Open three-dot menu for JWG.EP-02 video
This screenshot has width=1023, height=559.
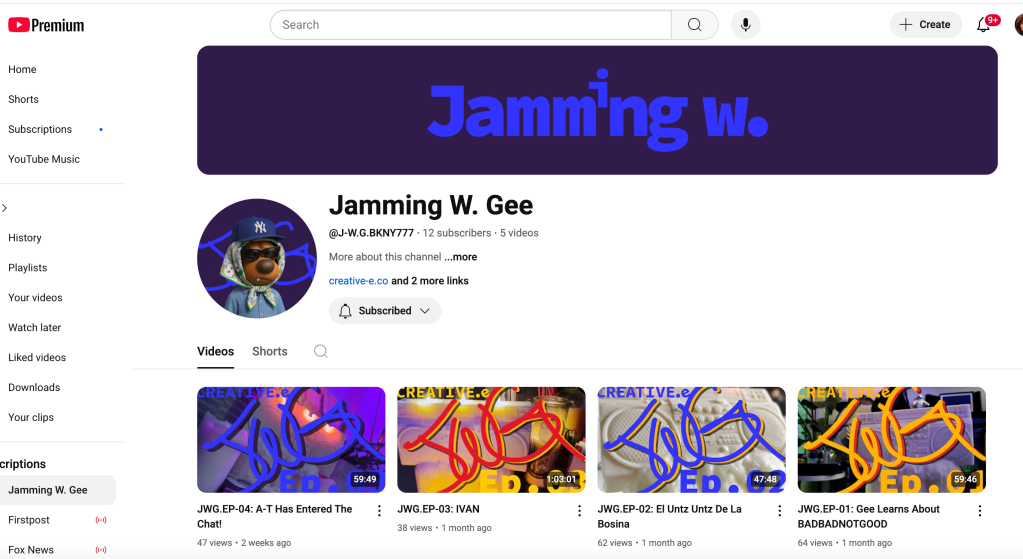click(779, 511)
